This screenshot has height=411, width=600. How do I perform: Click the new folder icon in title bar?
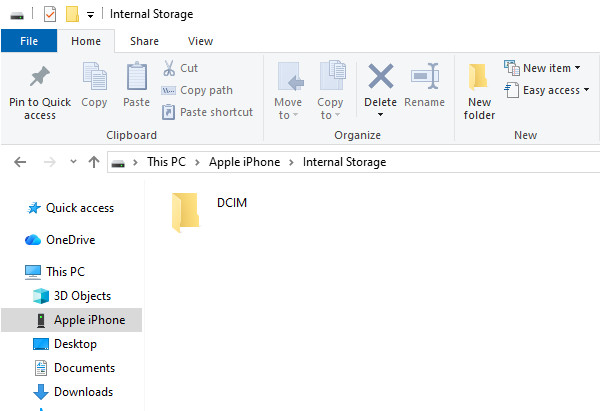pyautogui.click(x=72, y=14)
